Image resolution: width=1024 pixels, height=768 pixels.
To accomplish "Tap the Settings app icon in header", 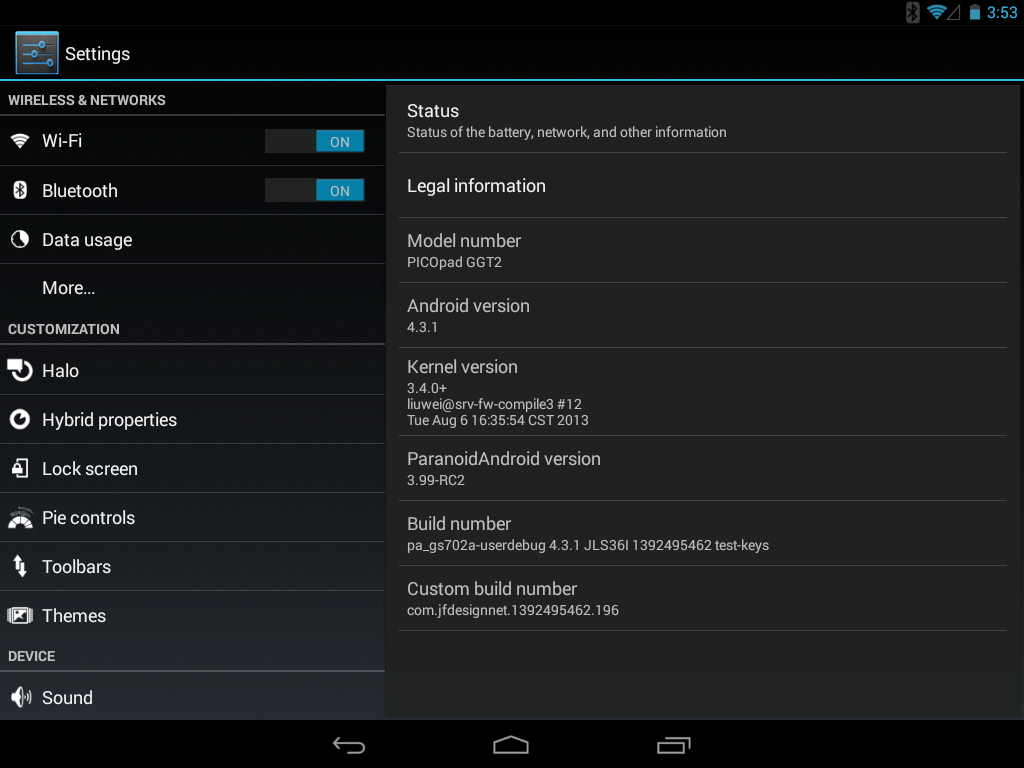I will point(37,53).
